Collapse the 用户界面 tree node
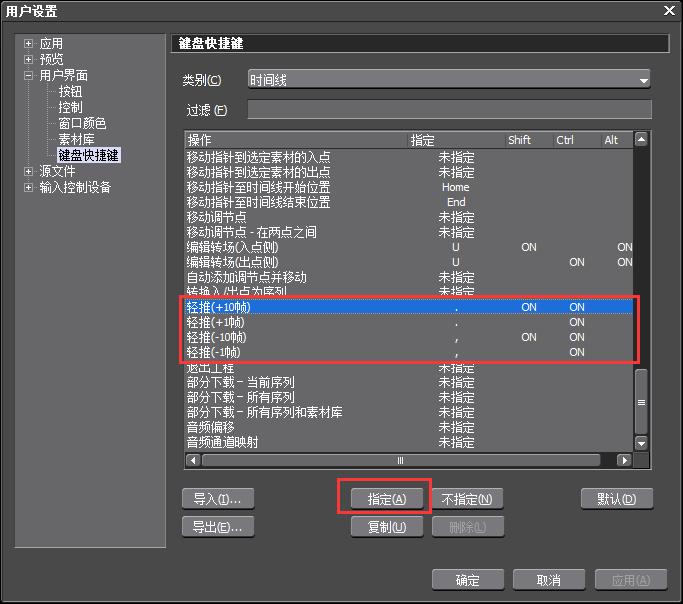This screenshot has height=604, width=683. [28, 75]
